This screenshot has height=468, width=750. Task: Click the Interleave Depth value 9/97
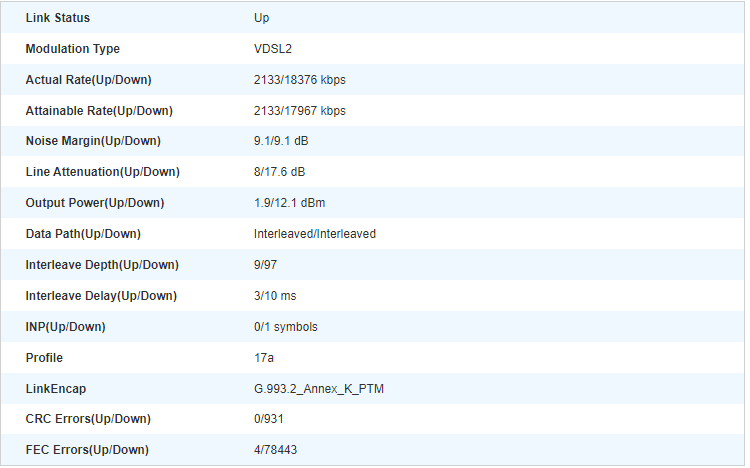(265, 265)
